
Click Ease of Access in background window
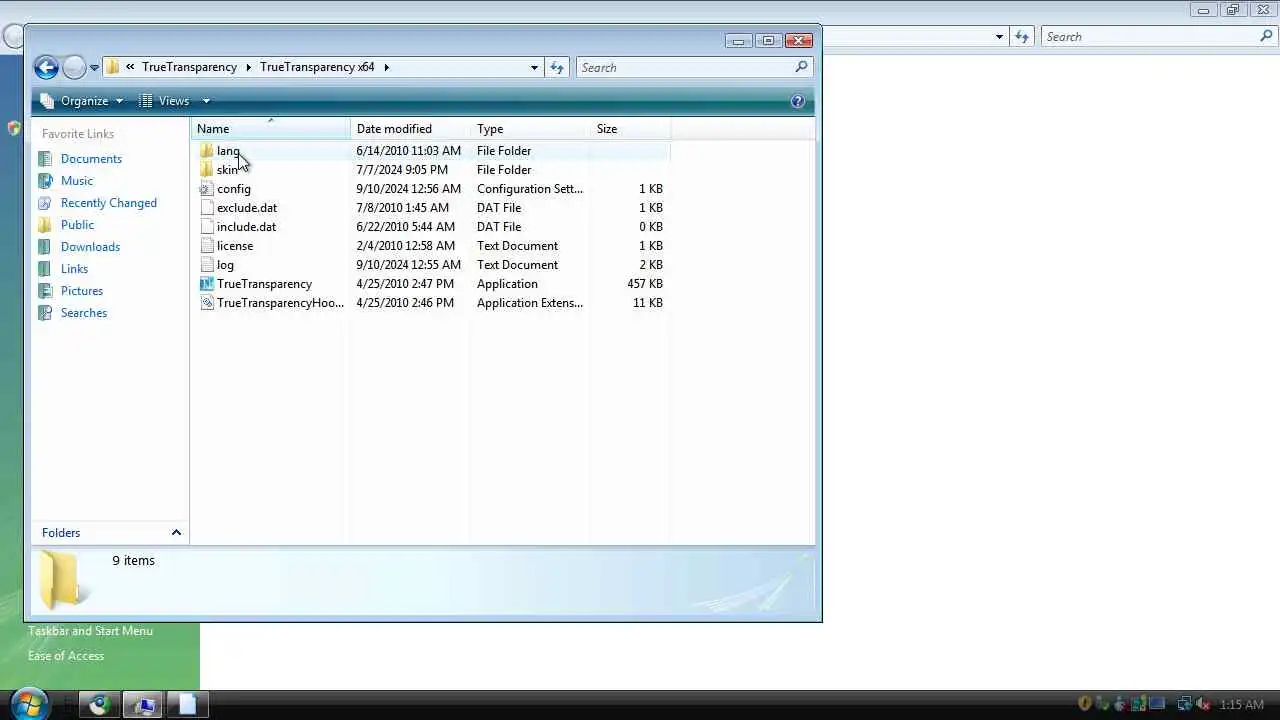pyautogui.click(x=66, y=656)
